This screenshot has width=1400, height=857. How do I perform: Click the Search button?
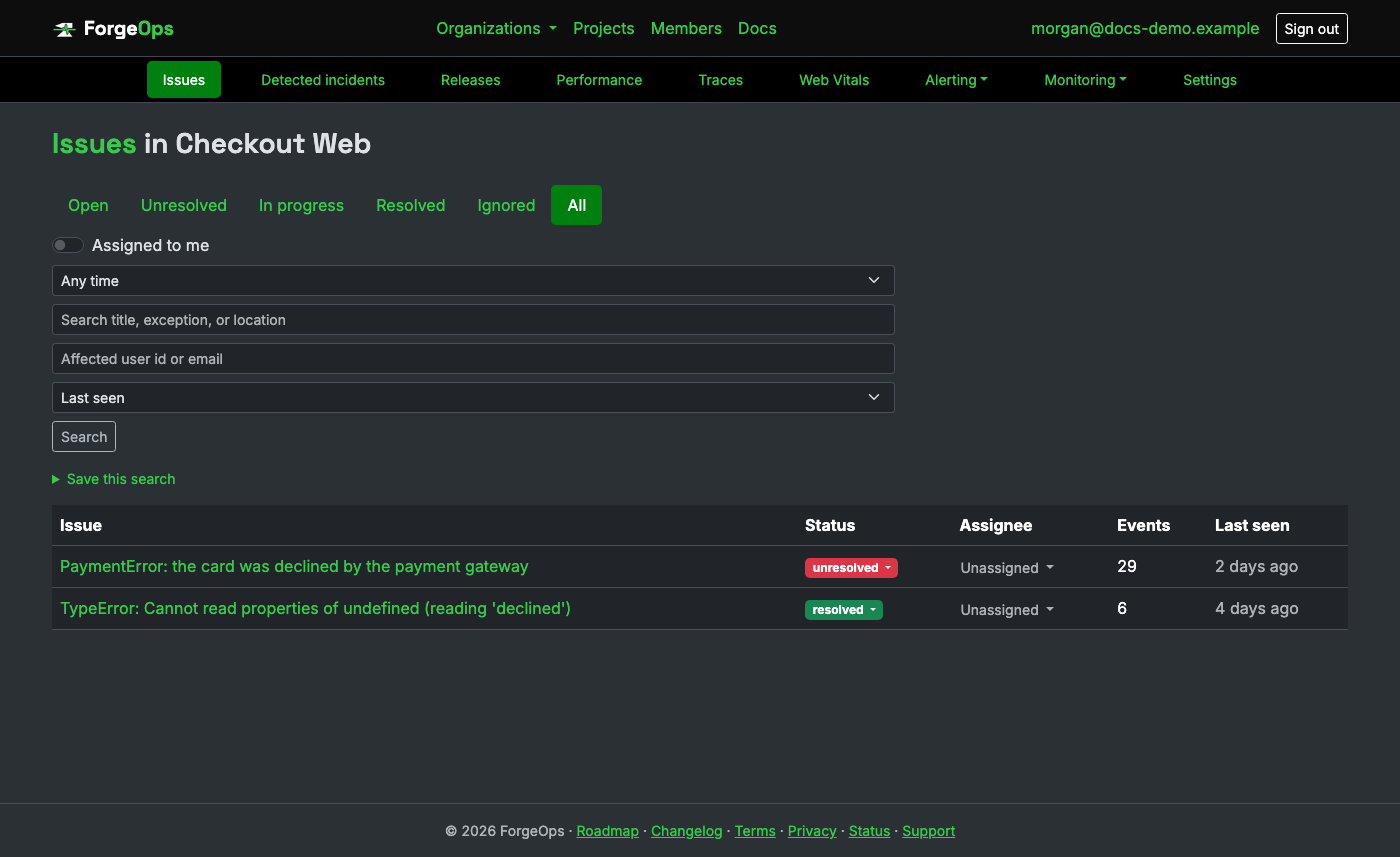point(84,437)
